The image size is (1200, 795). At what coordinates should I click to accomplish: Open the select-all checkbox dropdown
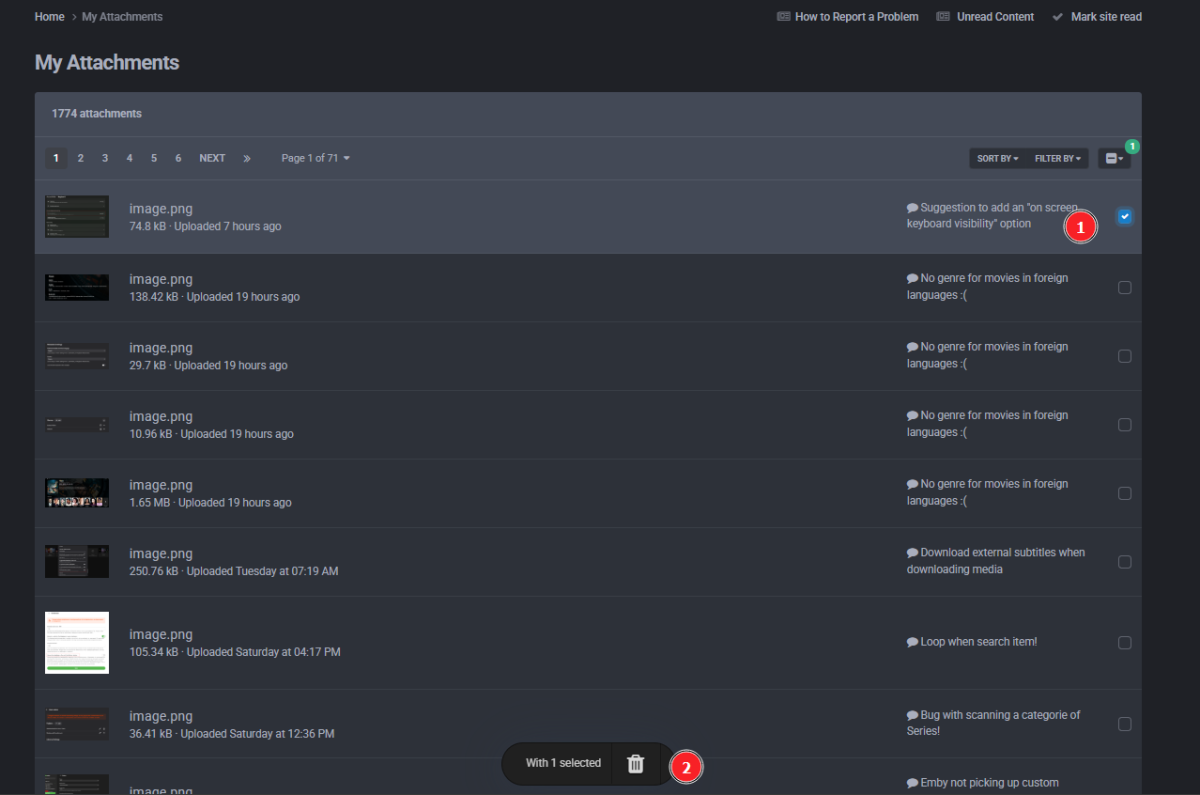[x=1115, y=158]
